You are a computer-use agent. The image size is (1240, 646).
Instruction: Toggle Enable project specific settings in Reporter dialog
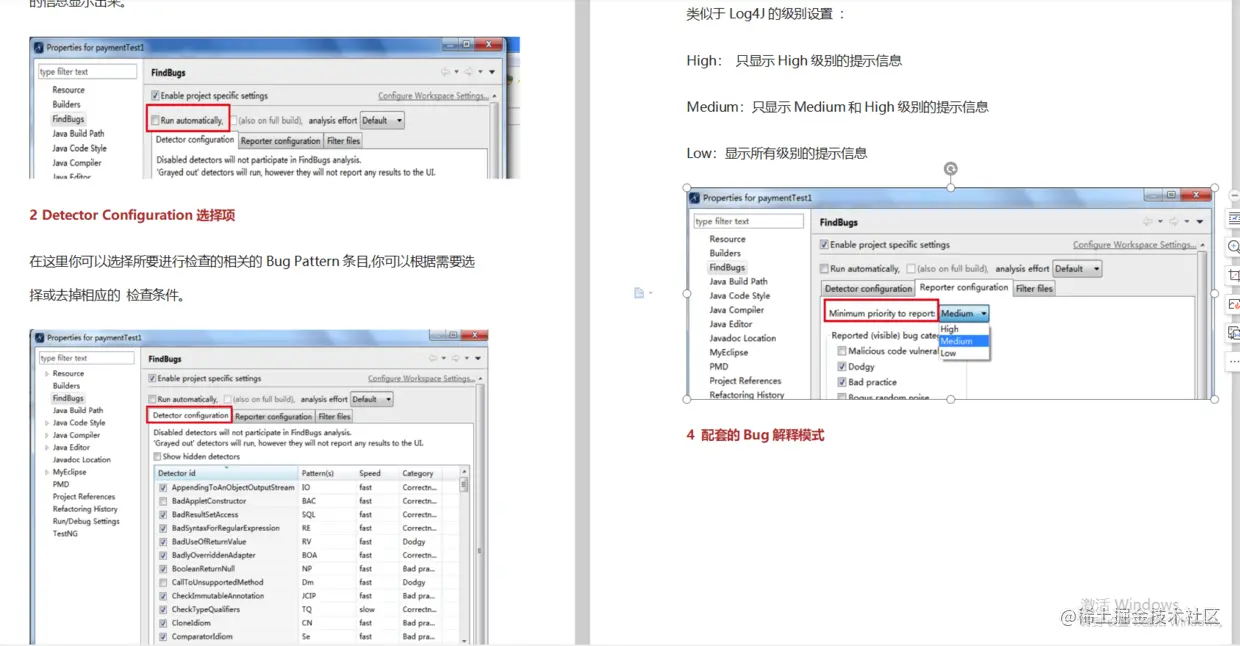point(824,244)
